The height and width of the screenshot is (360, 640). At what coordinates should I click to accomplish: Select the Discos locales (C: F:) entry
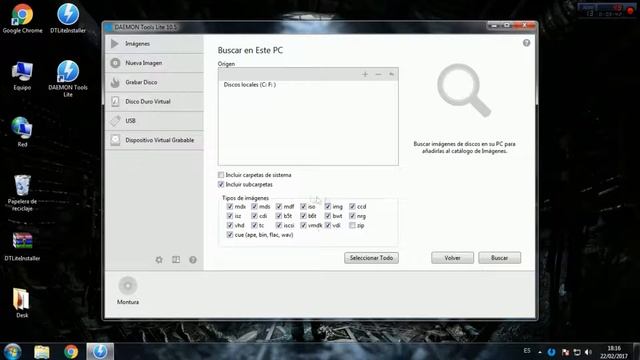(250, 85)
